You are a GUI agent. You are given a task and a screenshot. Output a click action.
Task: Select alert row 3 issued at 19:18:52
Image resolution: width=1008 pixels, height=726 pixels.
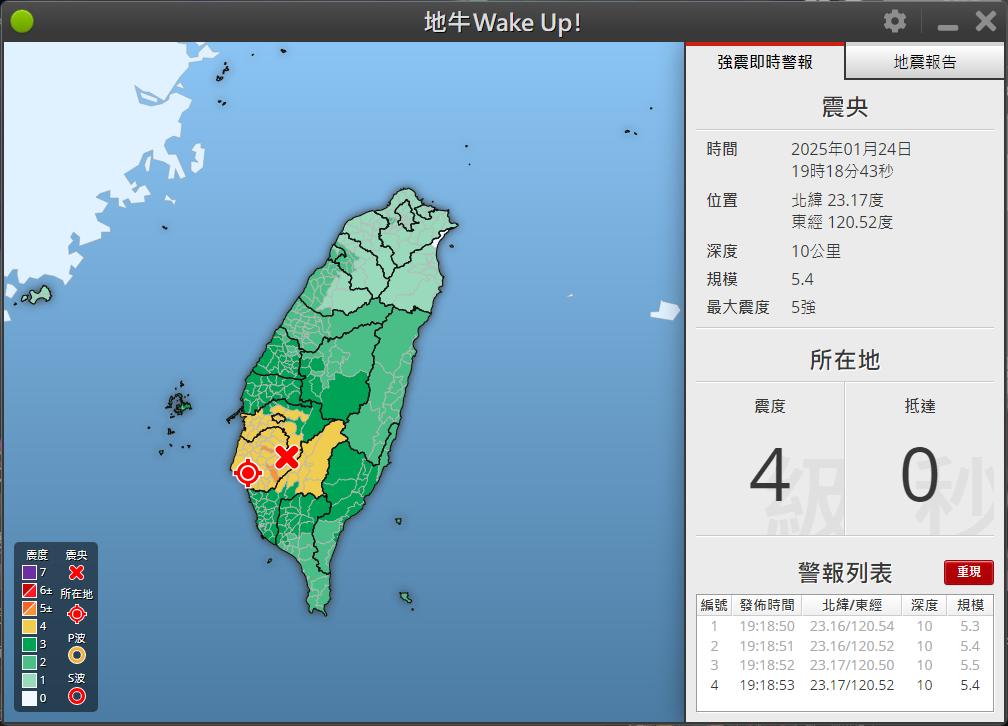(845, 665)
